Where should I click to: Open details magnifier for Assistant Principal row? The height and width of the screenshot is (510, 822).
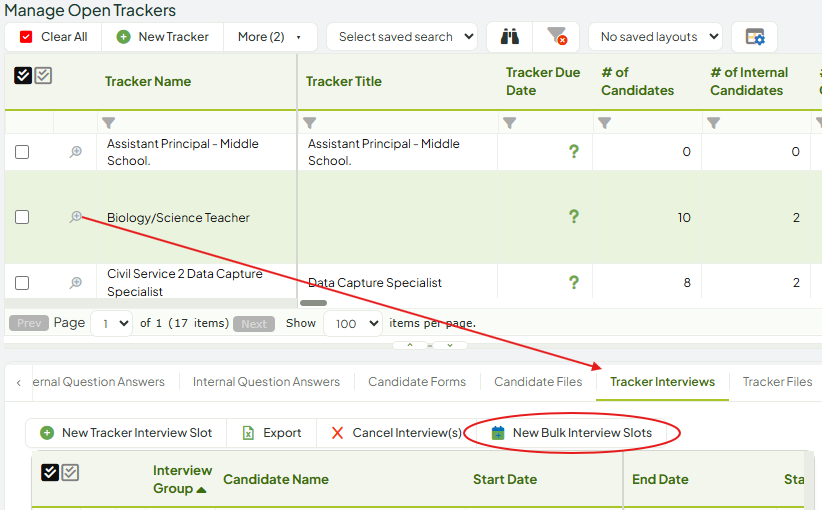pyautogui.click(x=75, y=151)
